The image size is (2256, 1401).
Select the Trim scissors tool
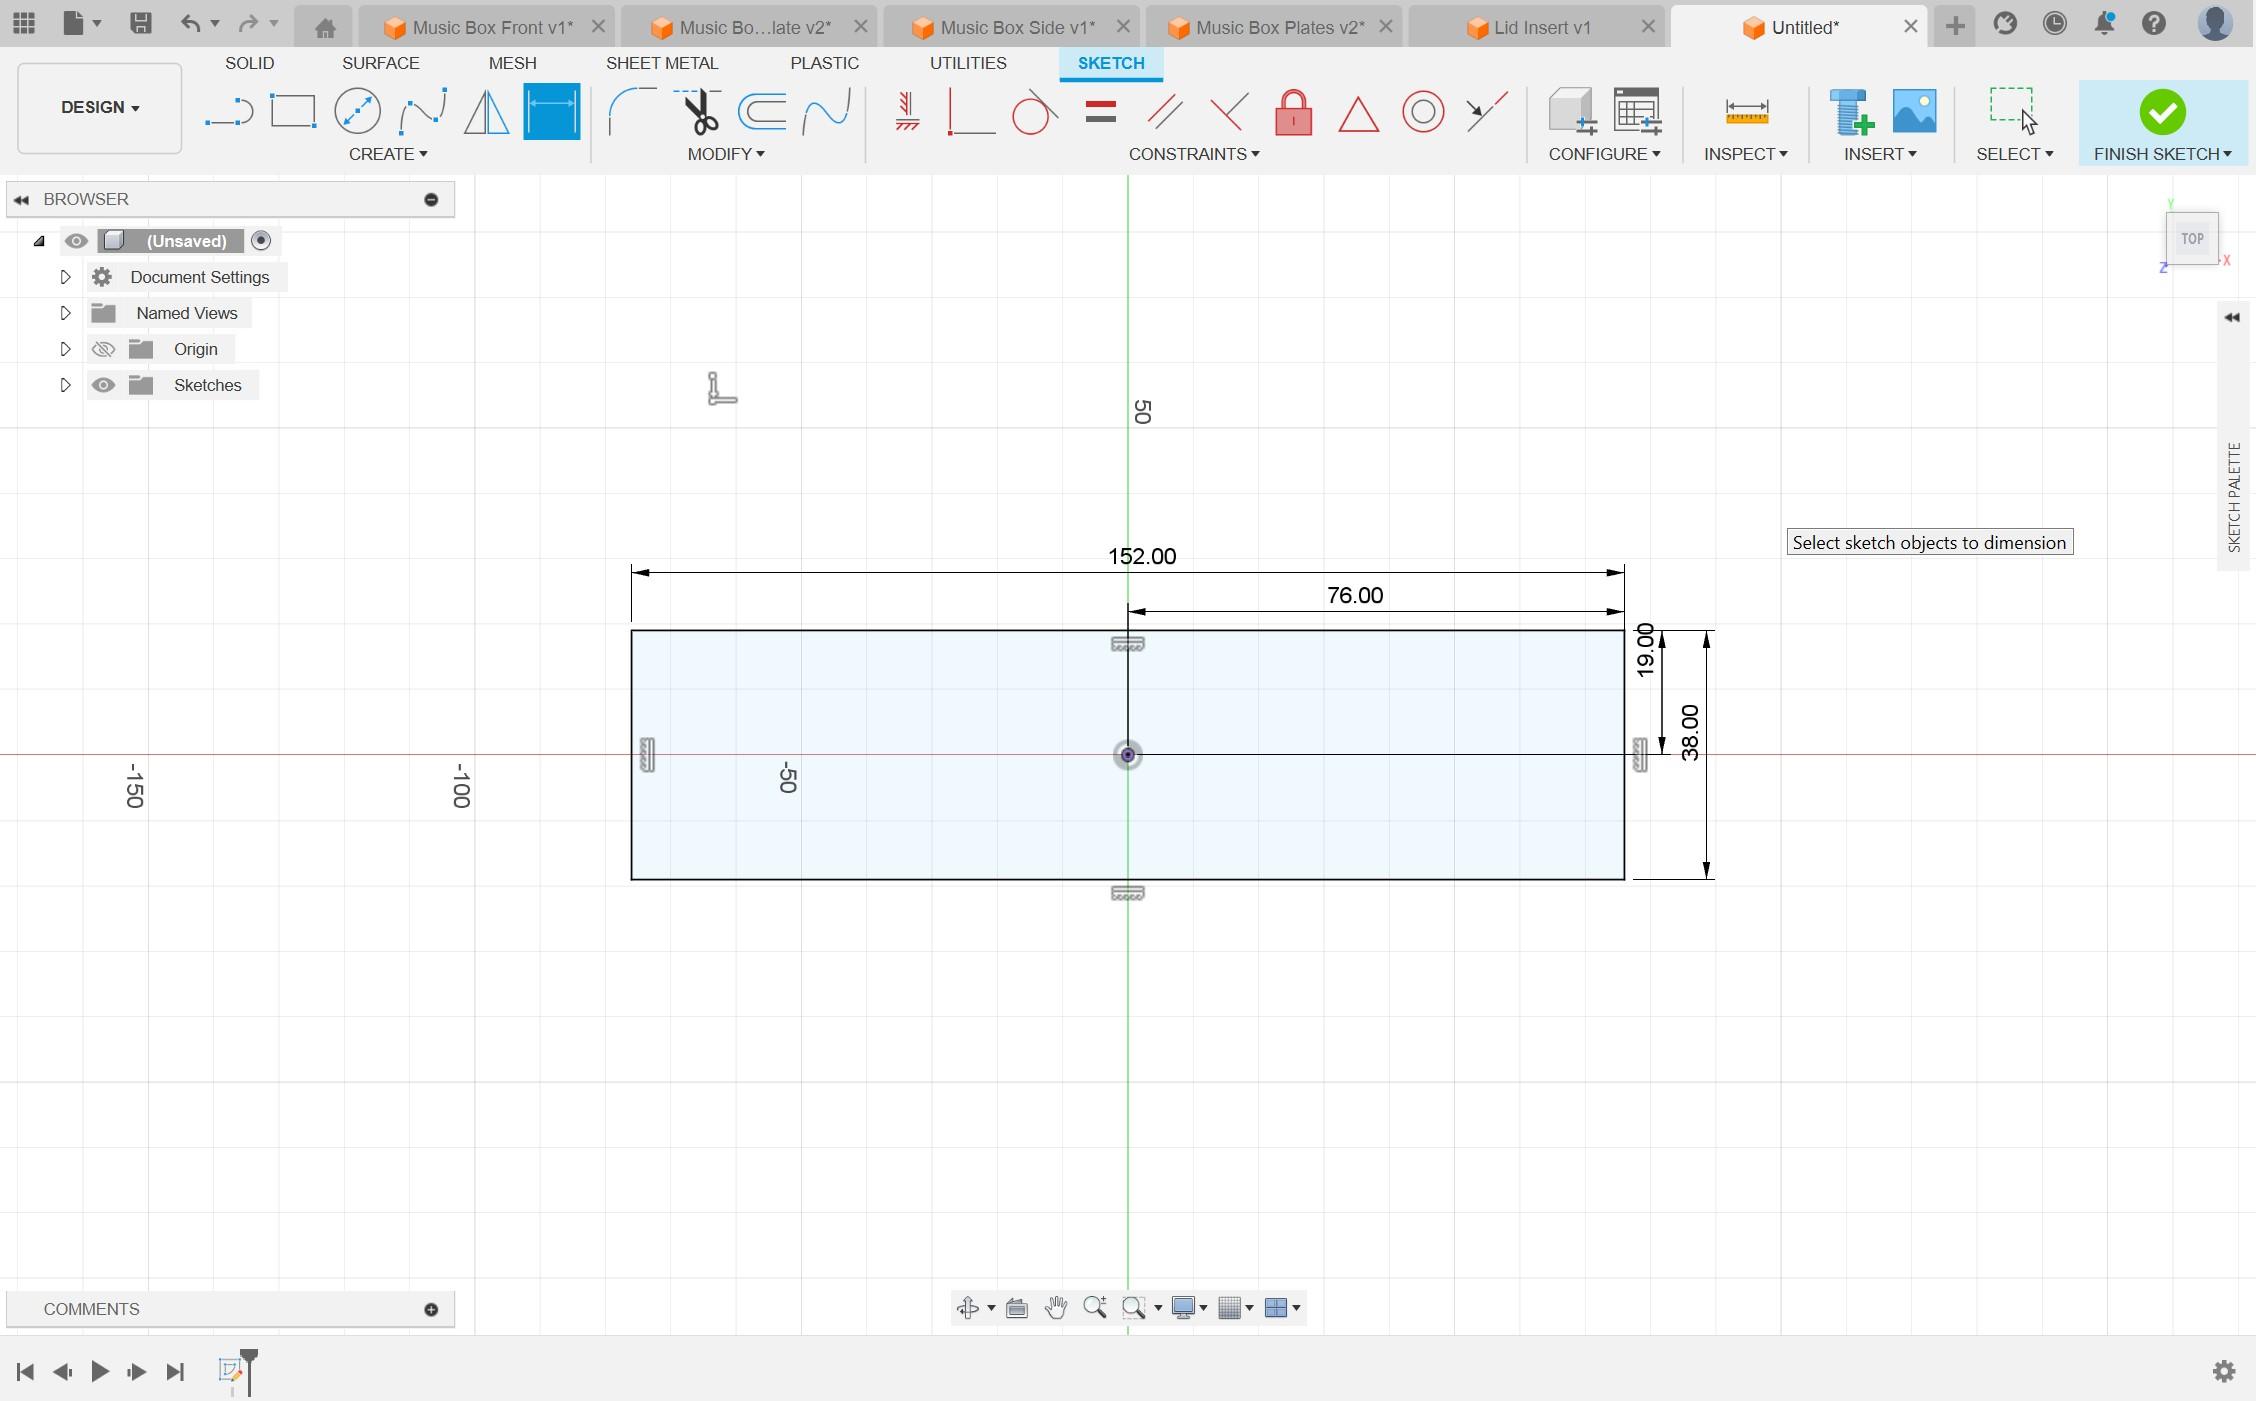click(699, 111)
